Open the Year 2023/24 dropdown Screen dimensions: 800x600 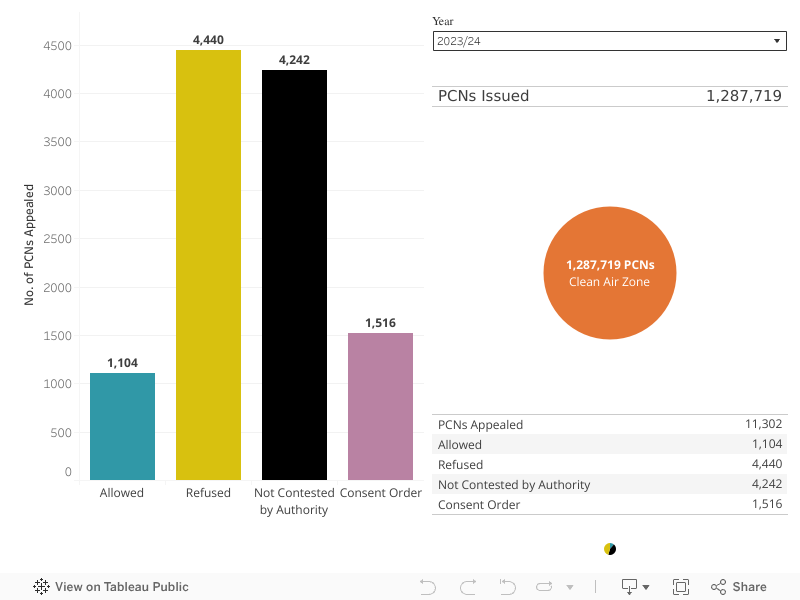(x=608, y=41)
